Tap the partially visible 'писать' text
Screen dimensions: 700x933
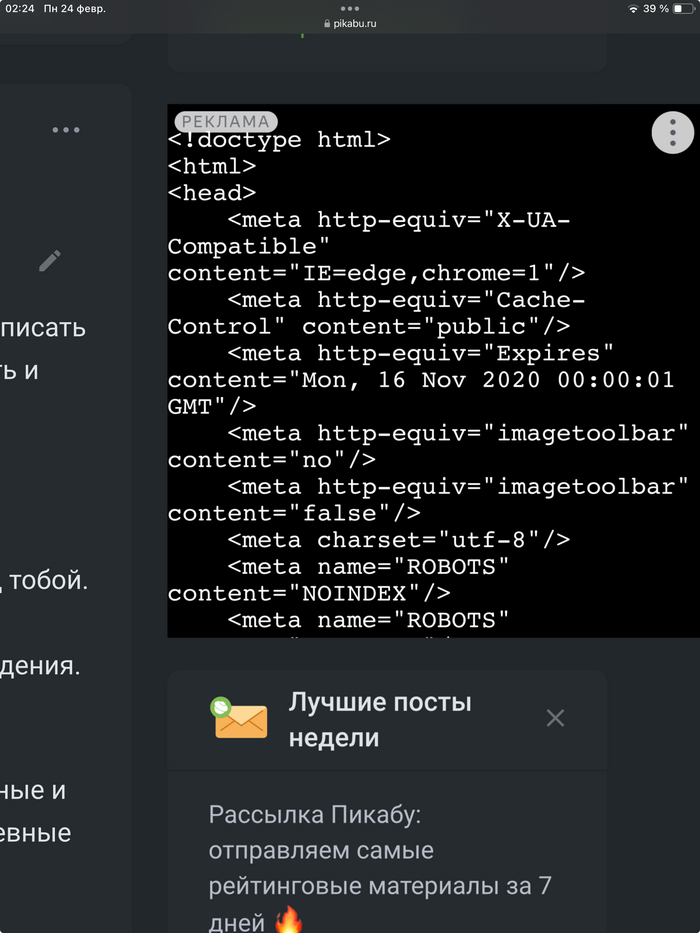coord(44,328)
